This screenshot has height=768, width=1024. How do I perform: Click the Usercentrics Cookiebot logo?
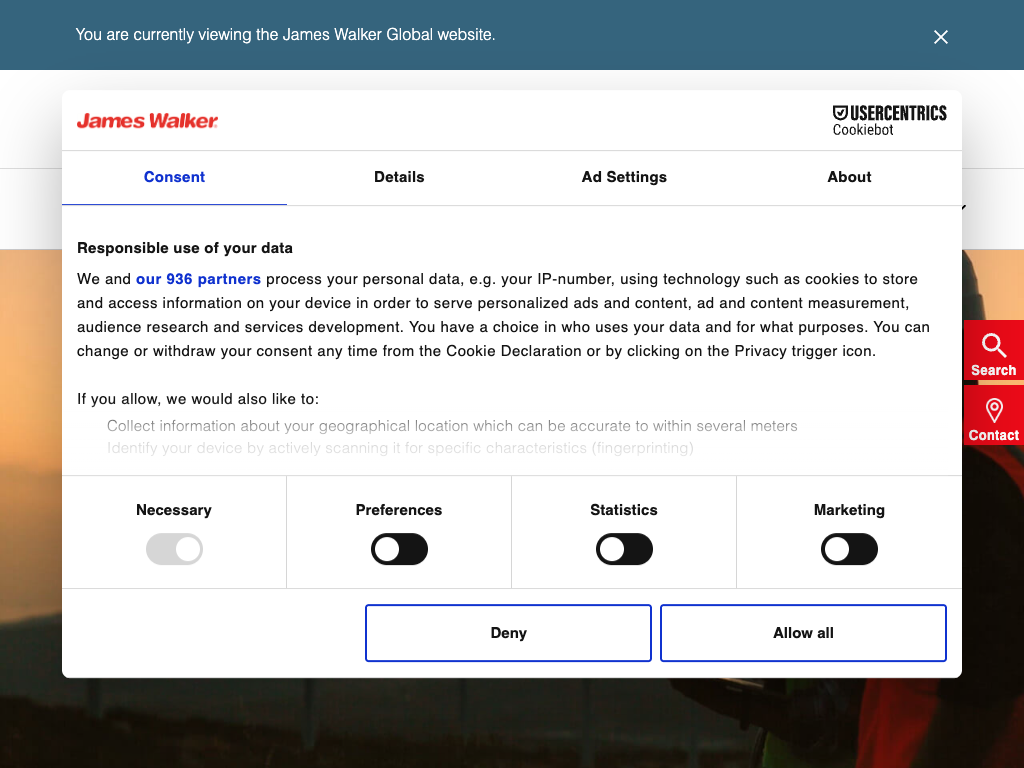coord(889,120)
